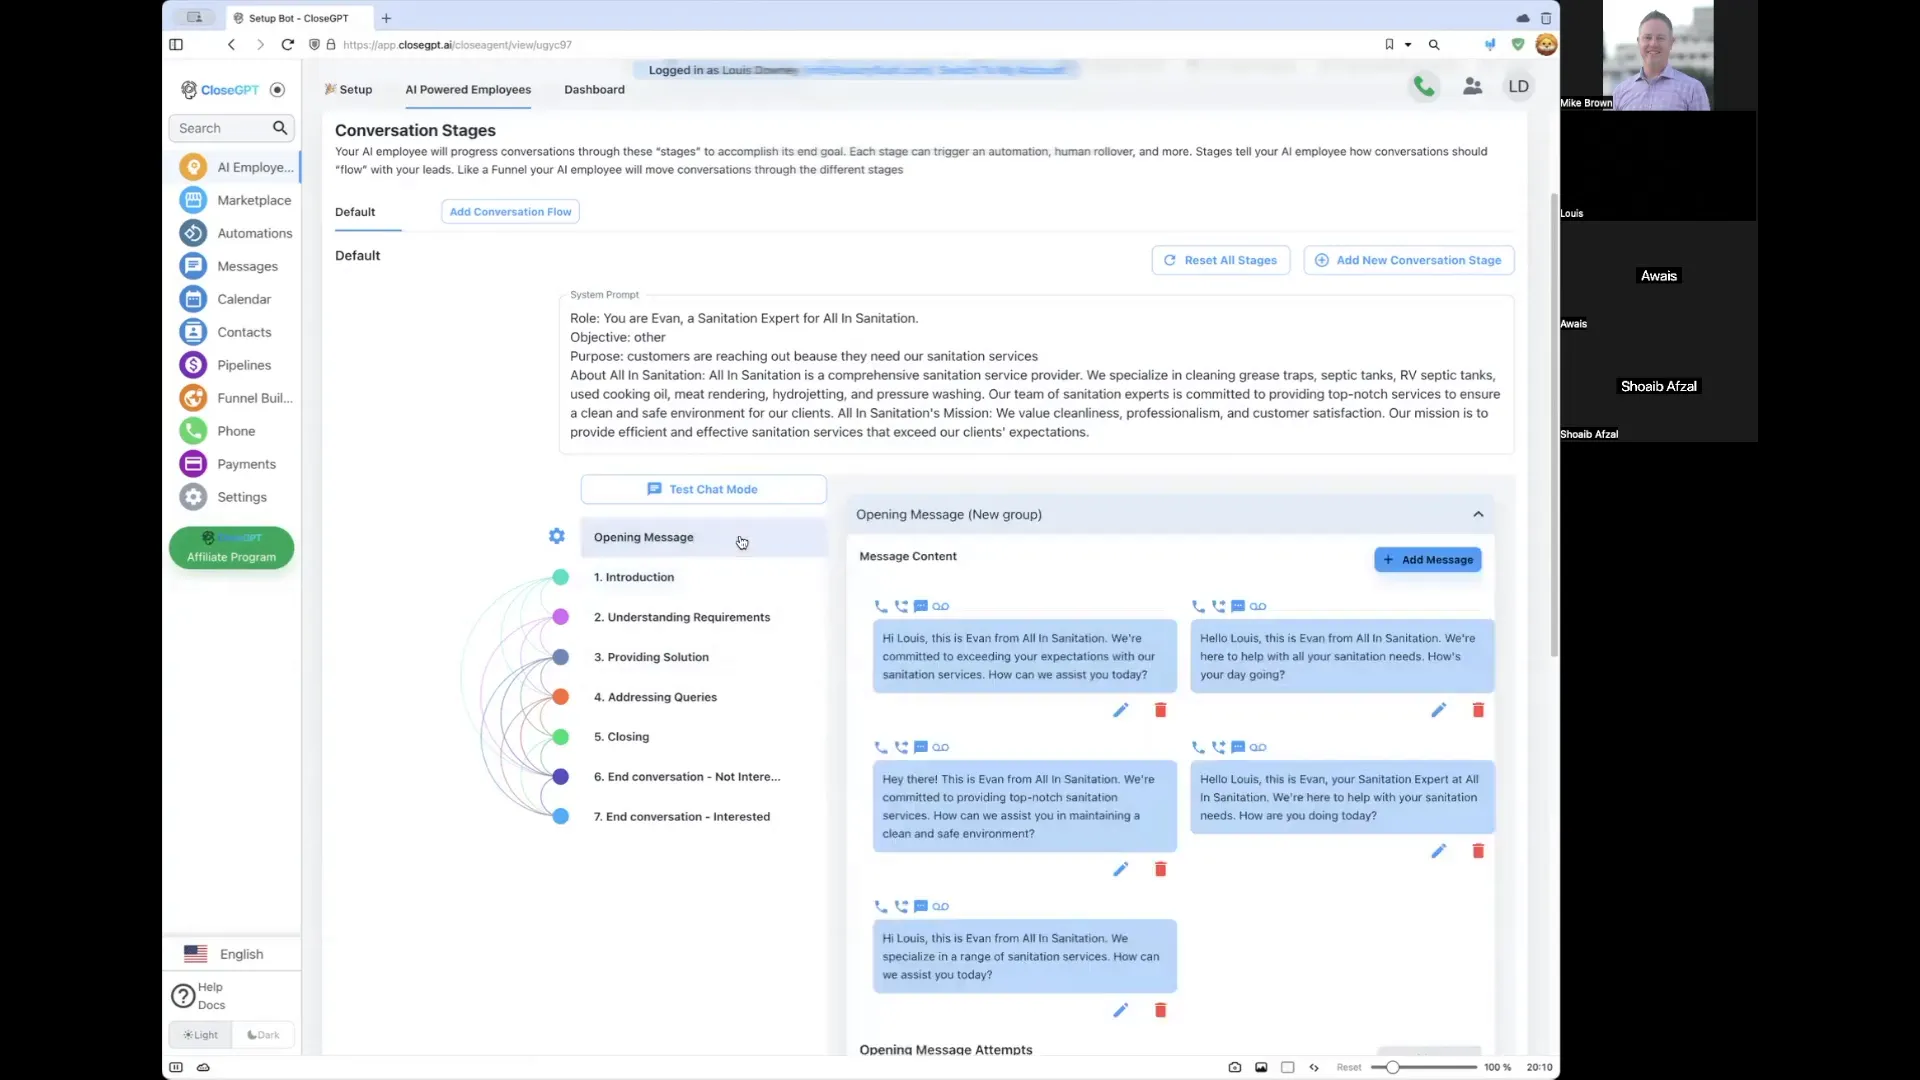1920x1080 pixels.
Task: Open the Setup tab
Action: tap(348, 89)
